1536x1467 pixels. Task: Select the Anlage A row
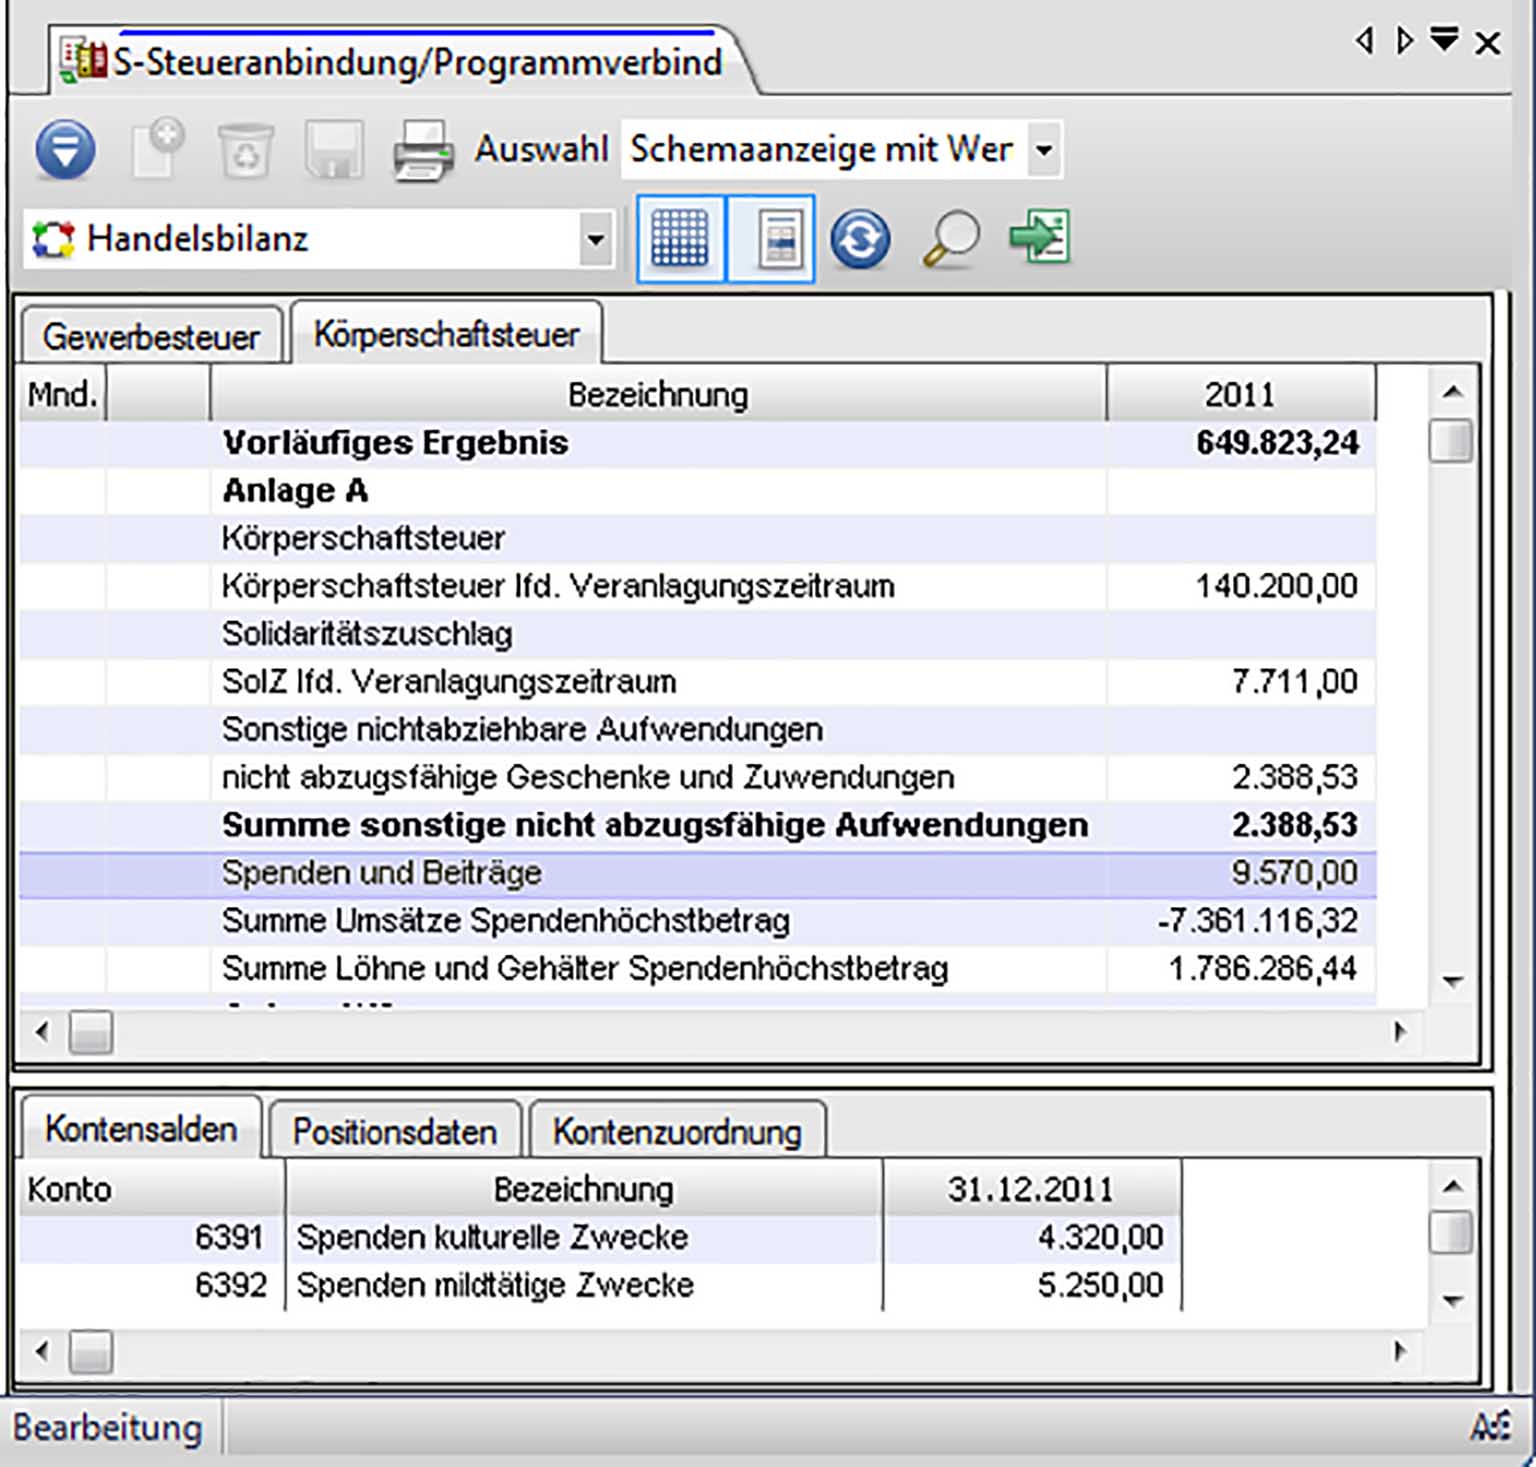click(x=697, y=491)
